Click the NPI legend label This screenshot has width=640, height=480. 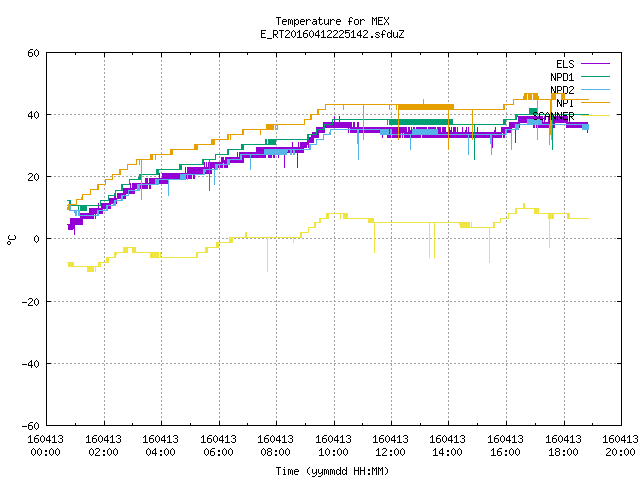click(x=565, y=103)
